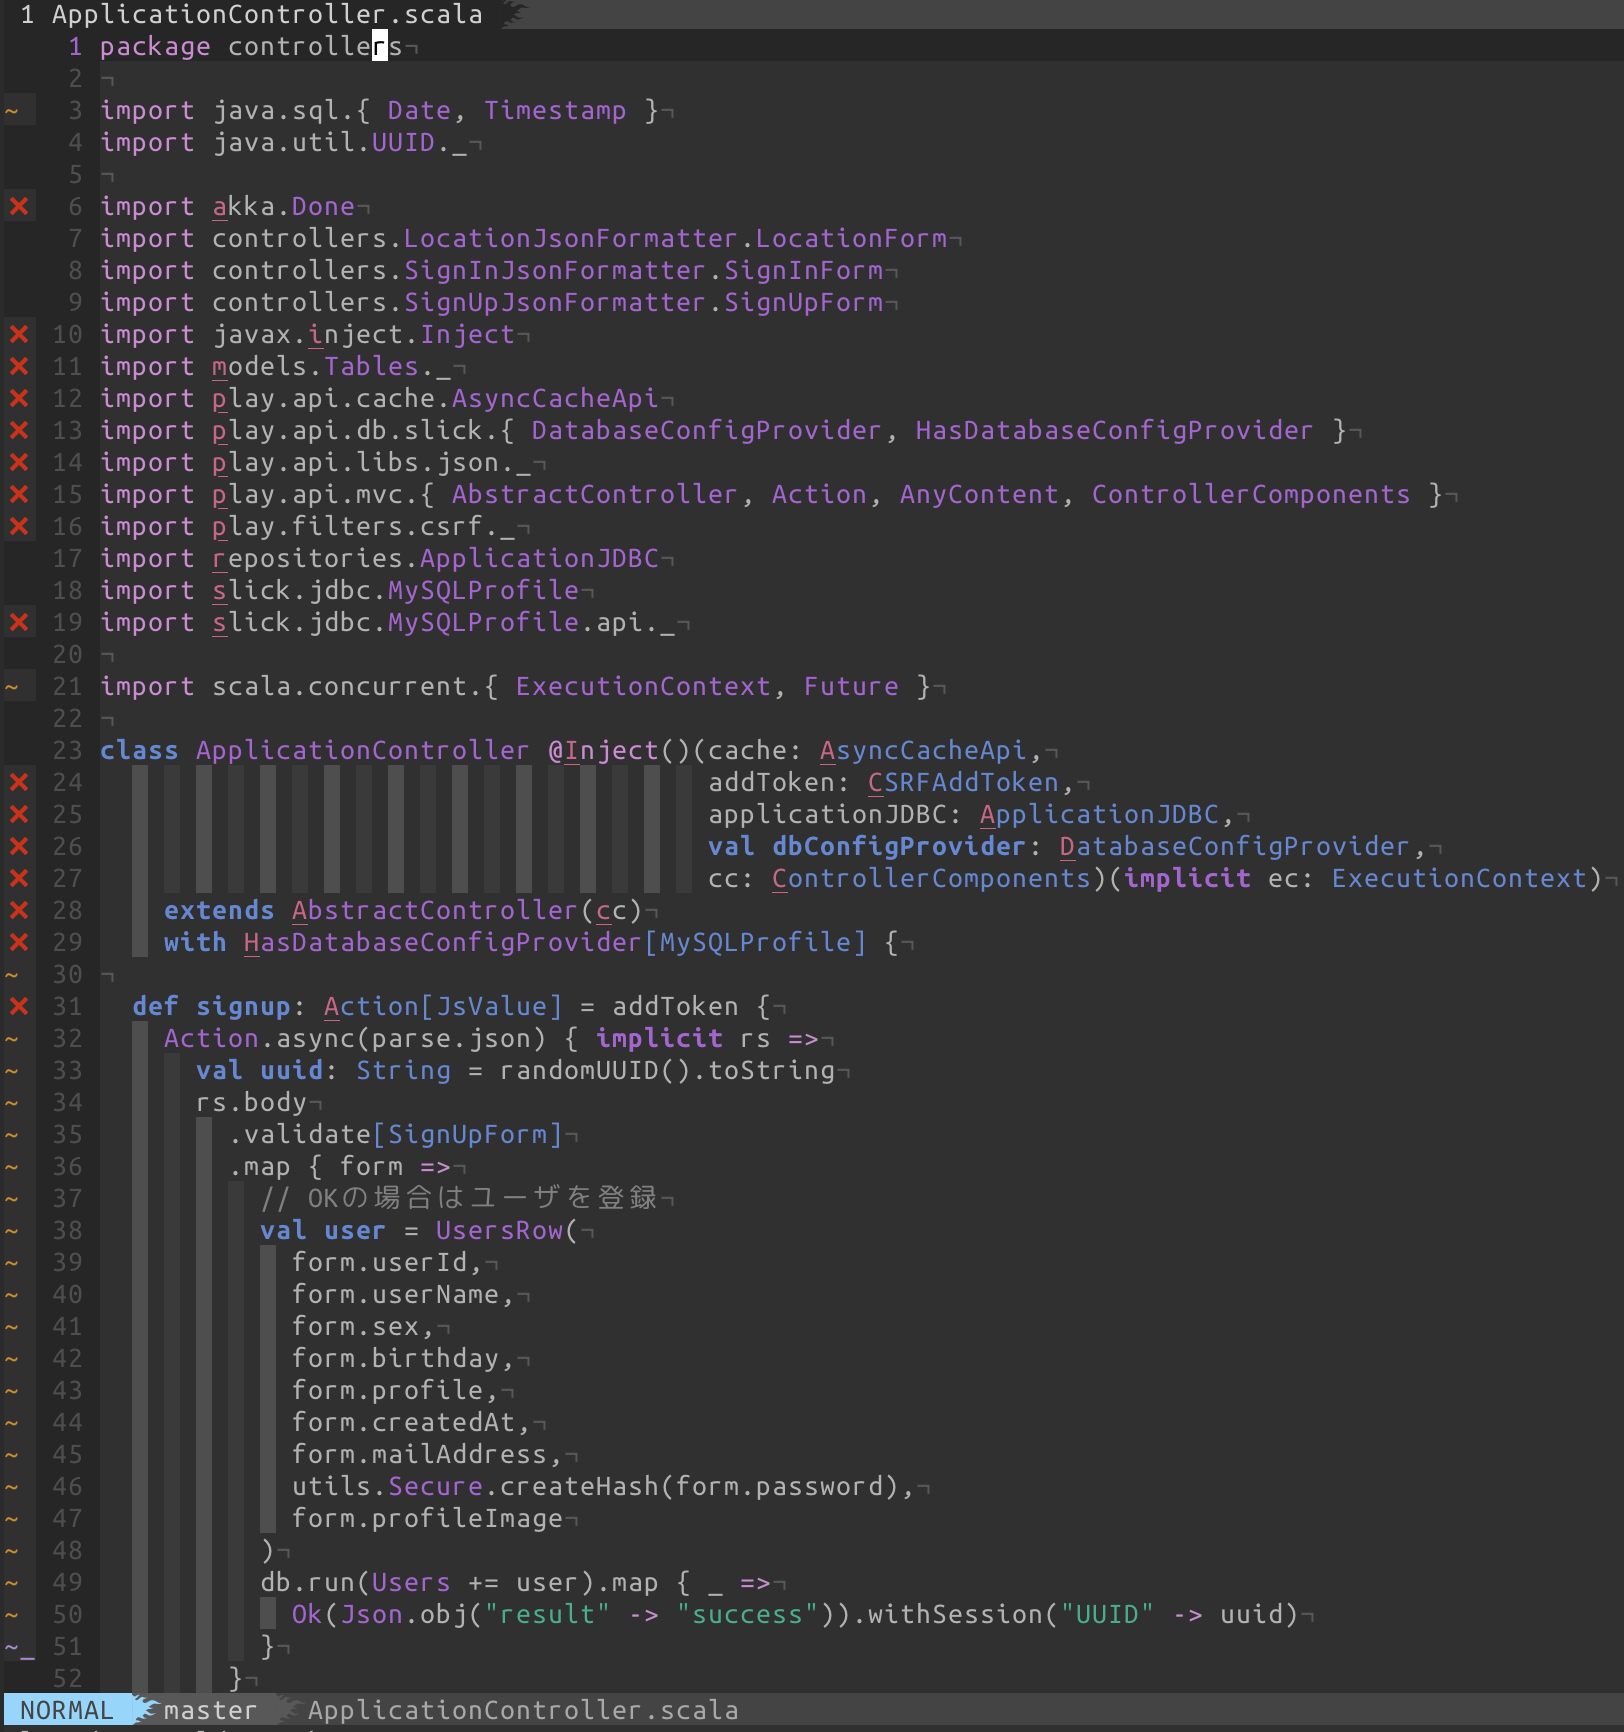The height and width of the screenshot is (1732, 1624).
Task: Click the error X sign on line 11
Action: 19,367
